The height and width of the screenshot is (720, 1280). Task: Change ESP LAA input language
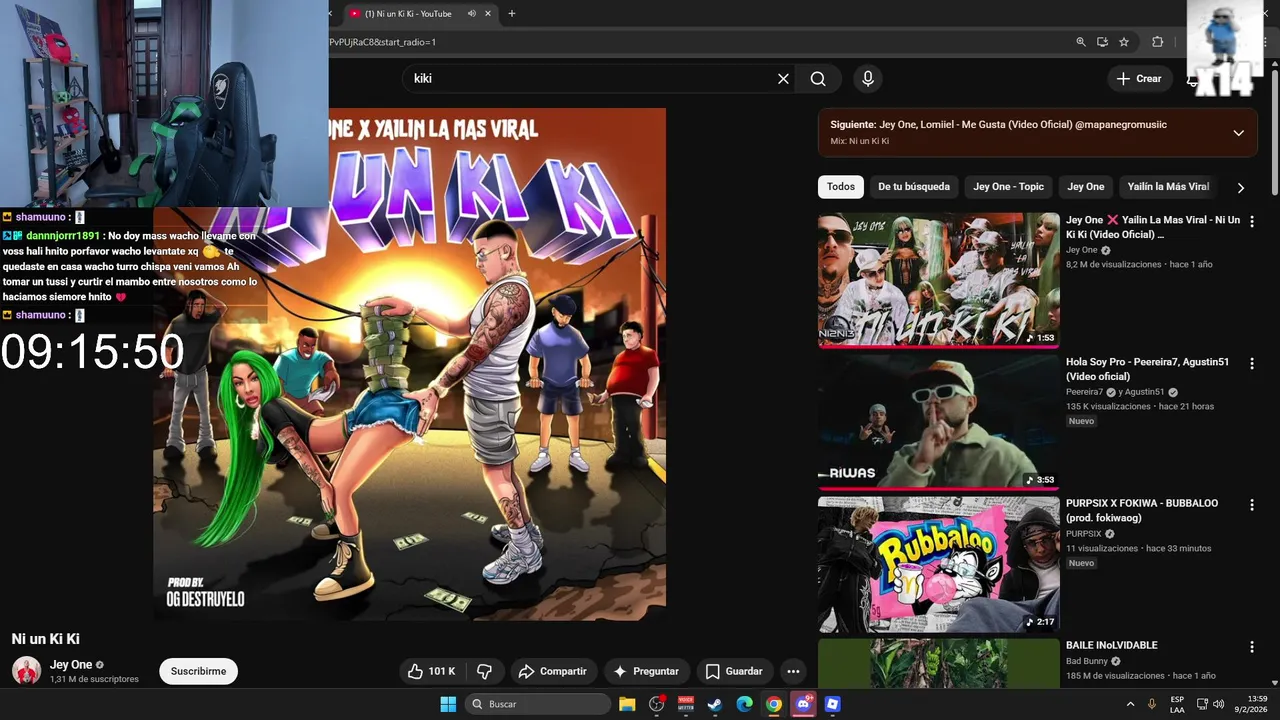(x=1177, y=704)
